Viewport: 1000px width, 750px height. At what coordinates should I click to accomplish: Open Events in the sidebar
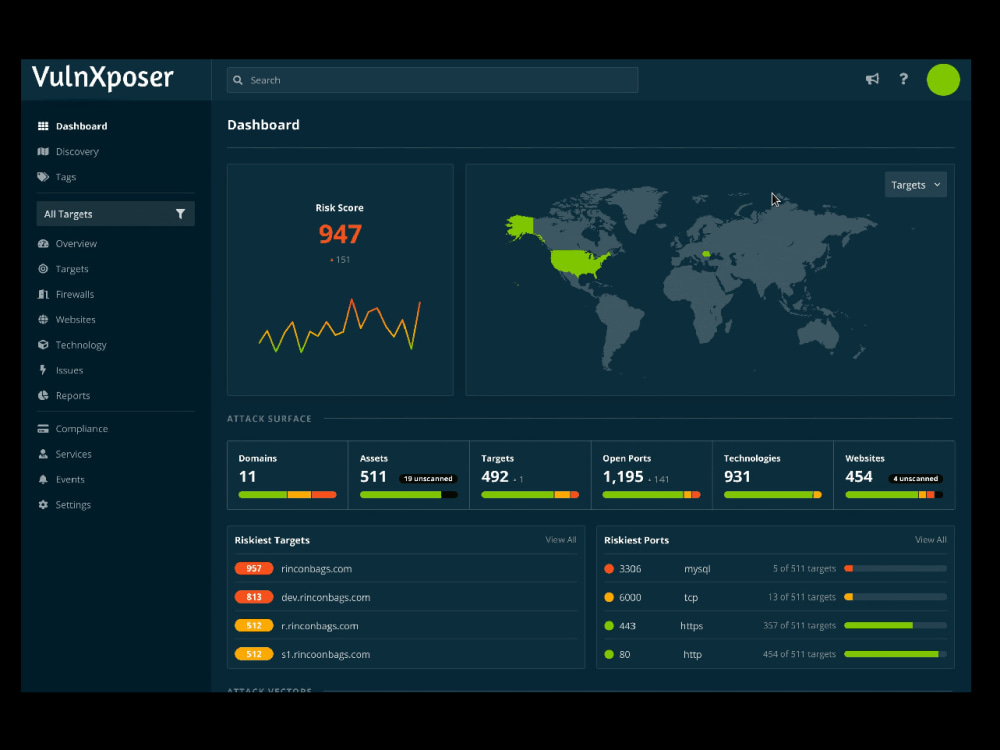tap(70, 480)
